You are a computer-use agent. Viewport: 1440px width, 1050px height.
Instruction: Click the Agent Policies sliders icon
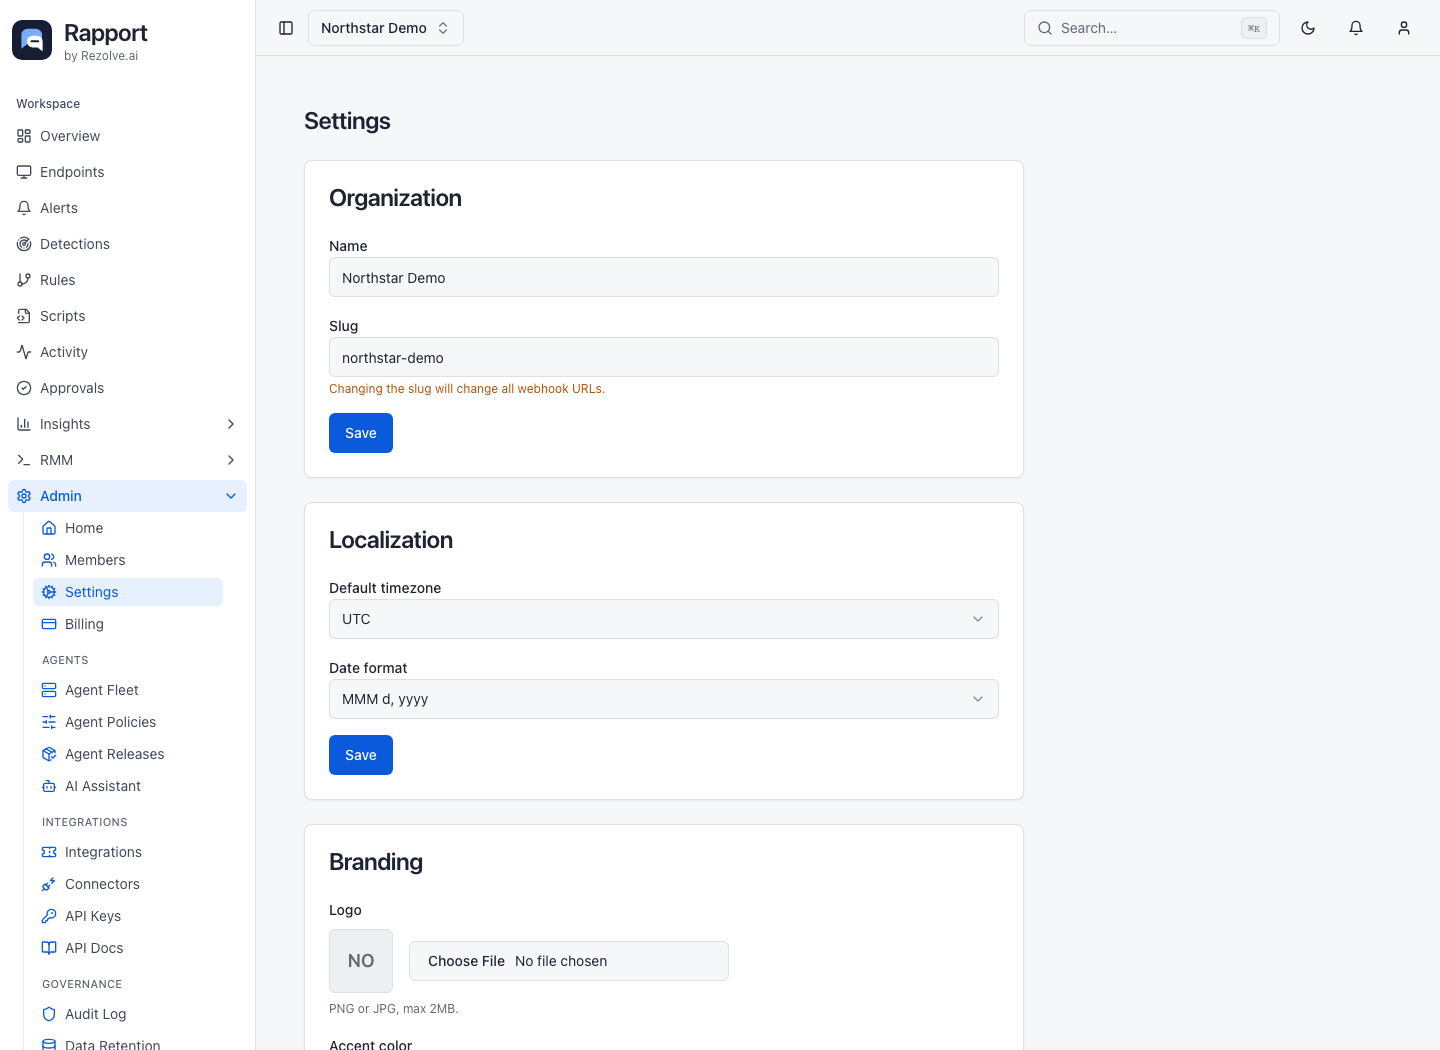(49, 722)
